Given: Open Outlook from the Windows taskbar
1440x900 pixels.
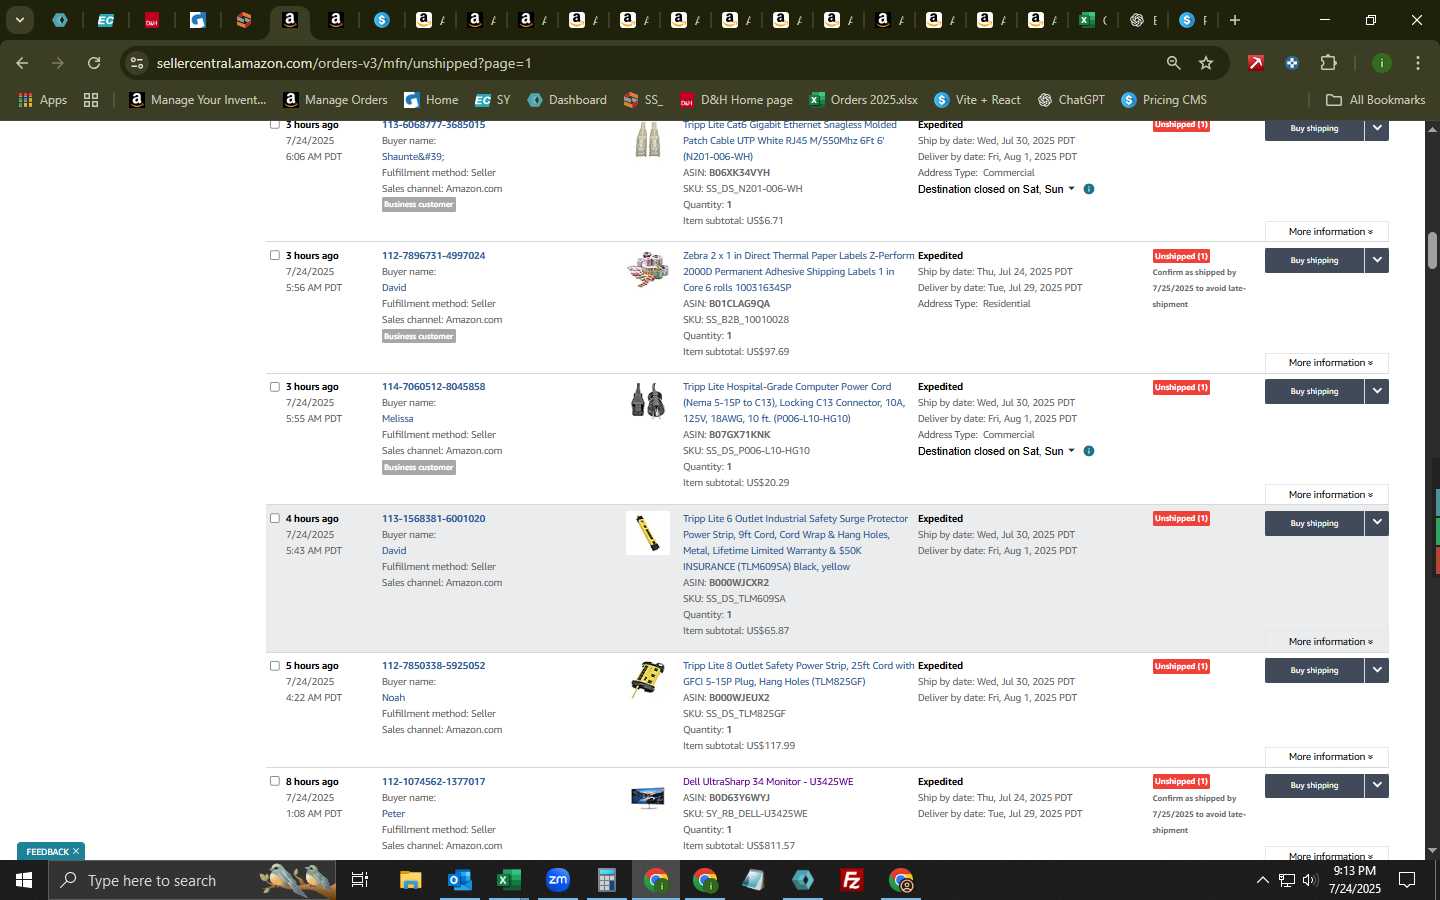Looking at the screenshot, I should click(460, 880).
